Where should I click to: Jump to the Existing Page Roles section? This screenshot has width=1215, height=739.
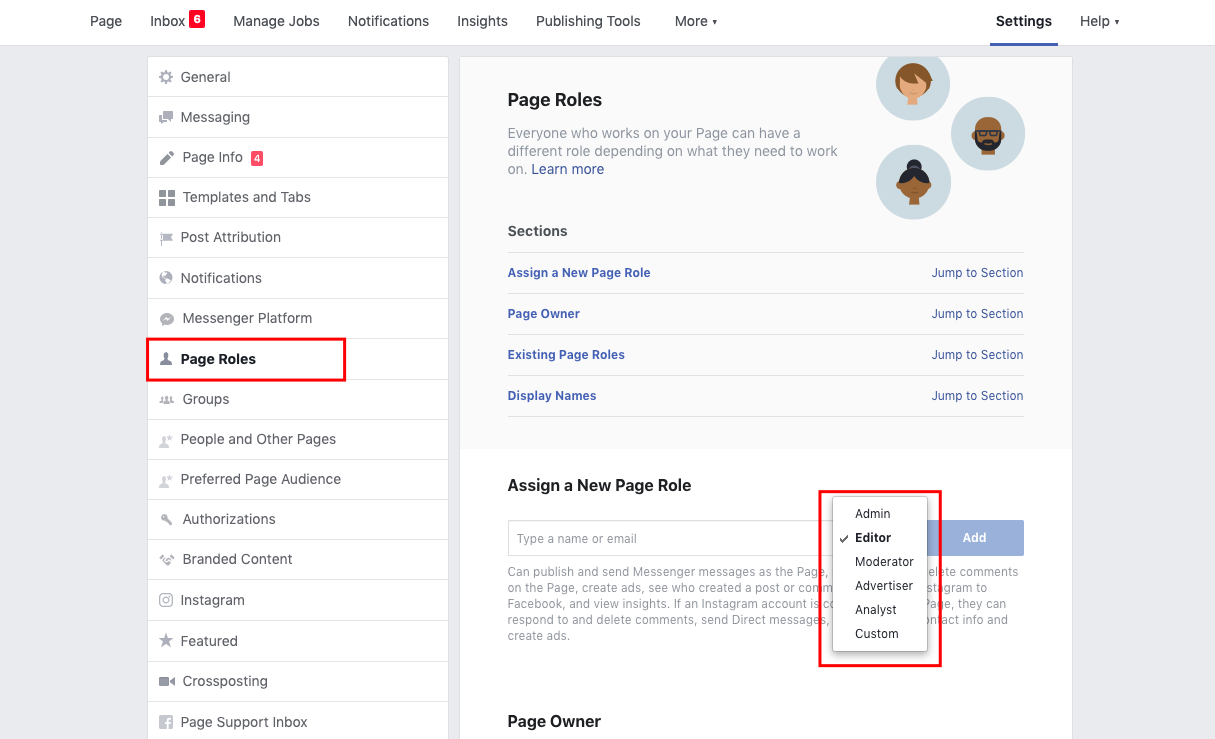click(977, 355)
